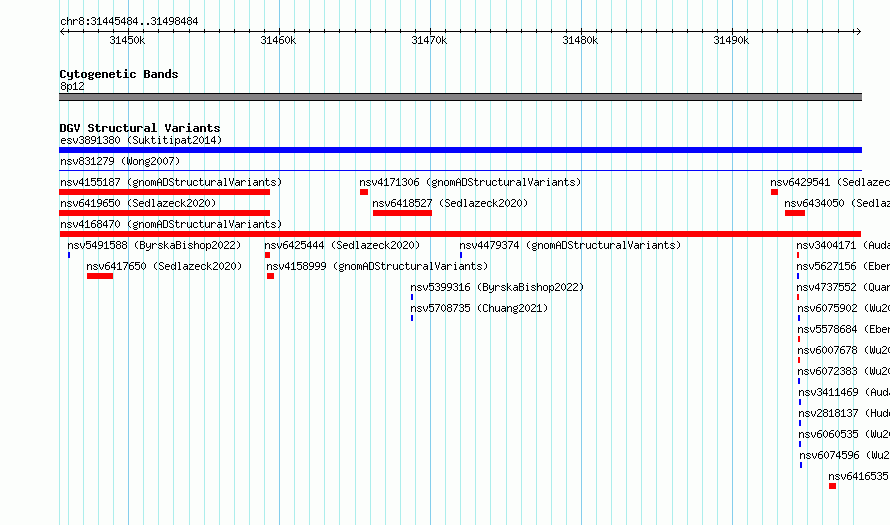Select nsv5399316 (ByrskaBishop2022) label
The width and height of the screenshot is (890, 525).
pyautogui.click(x=497, y=287)
